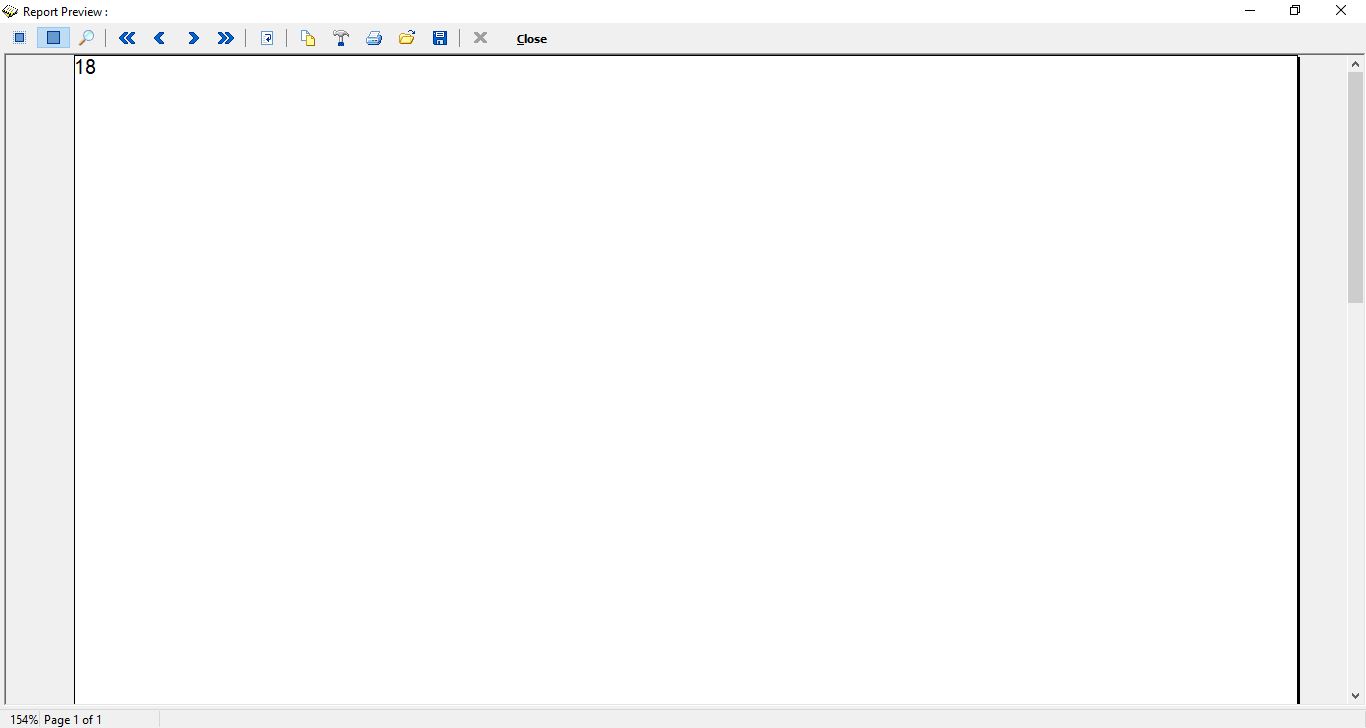Open the hammer design tool icon

[x=341, y=38]
